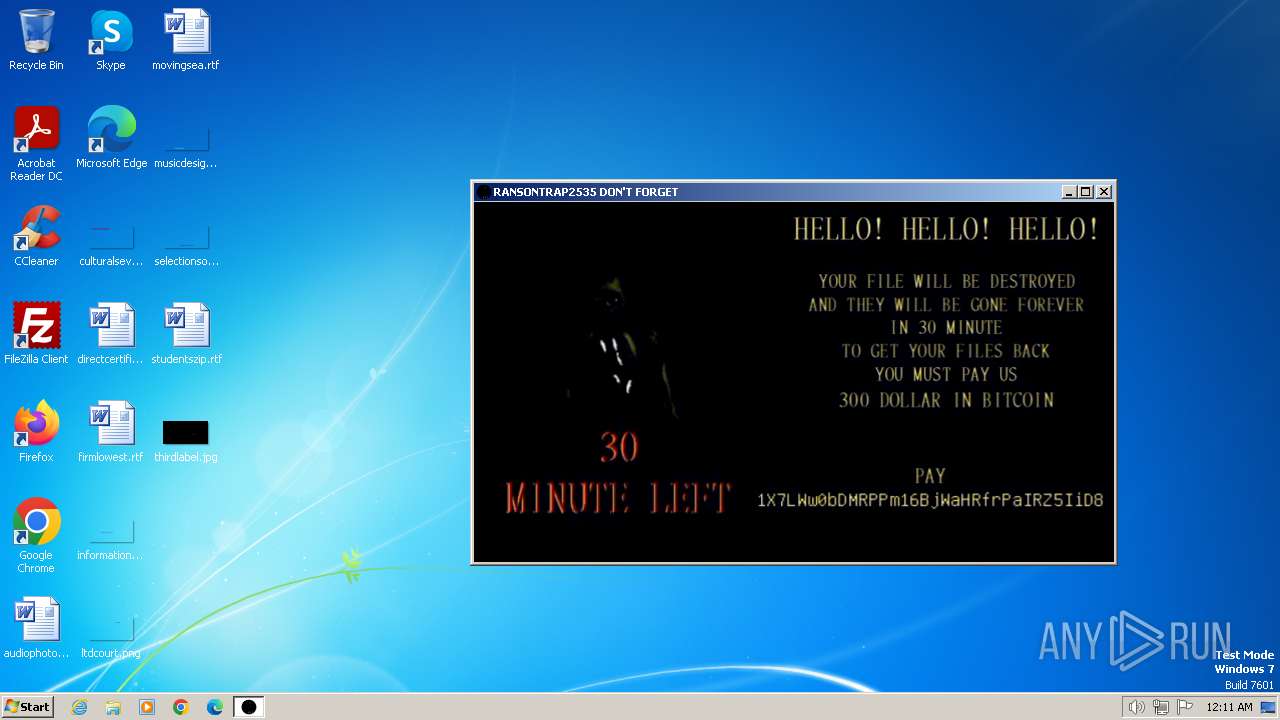The width and height of the screenshot is (1280, 720).
Task: Open the 12:11 AM clock
Action: pos(1229,707)
